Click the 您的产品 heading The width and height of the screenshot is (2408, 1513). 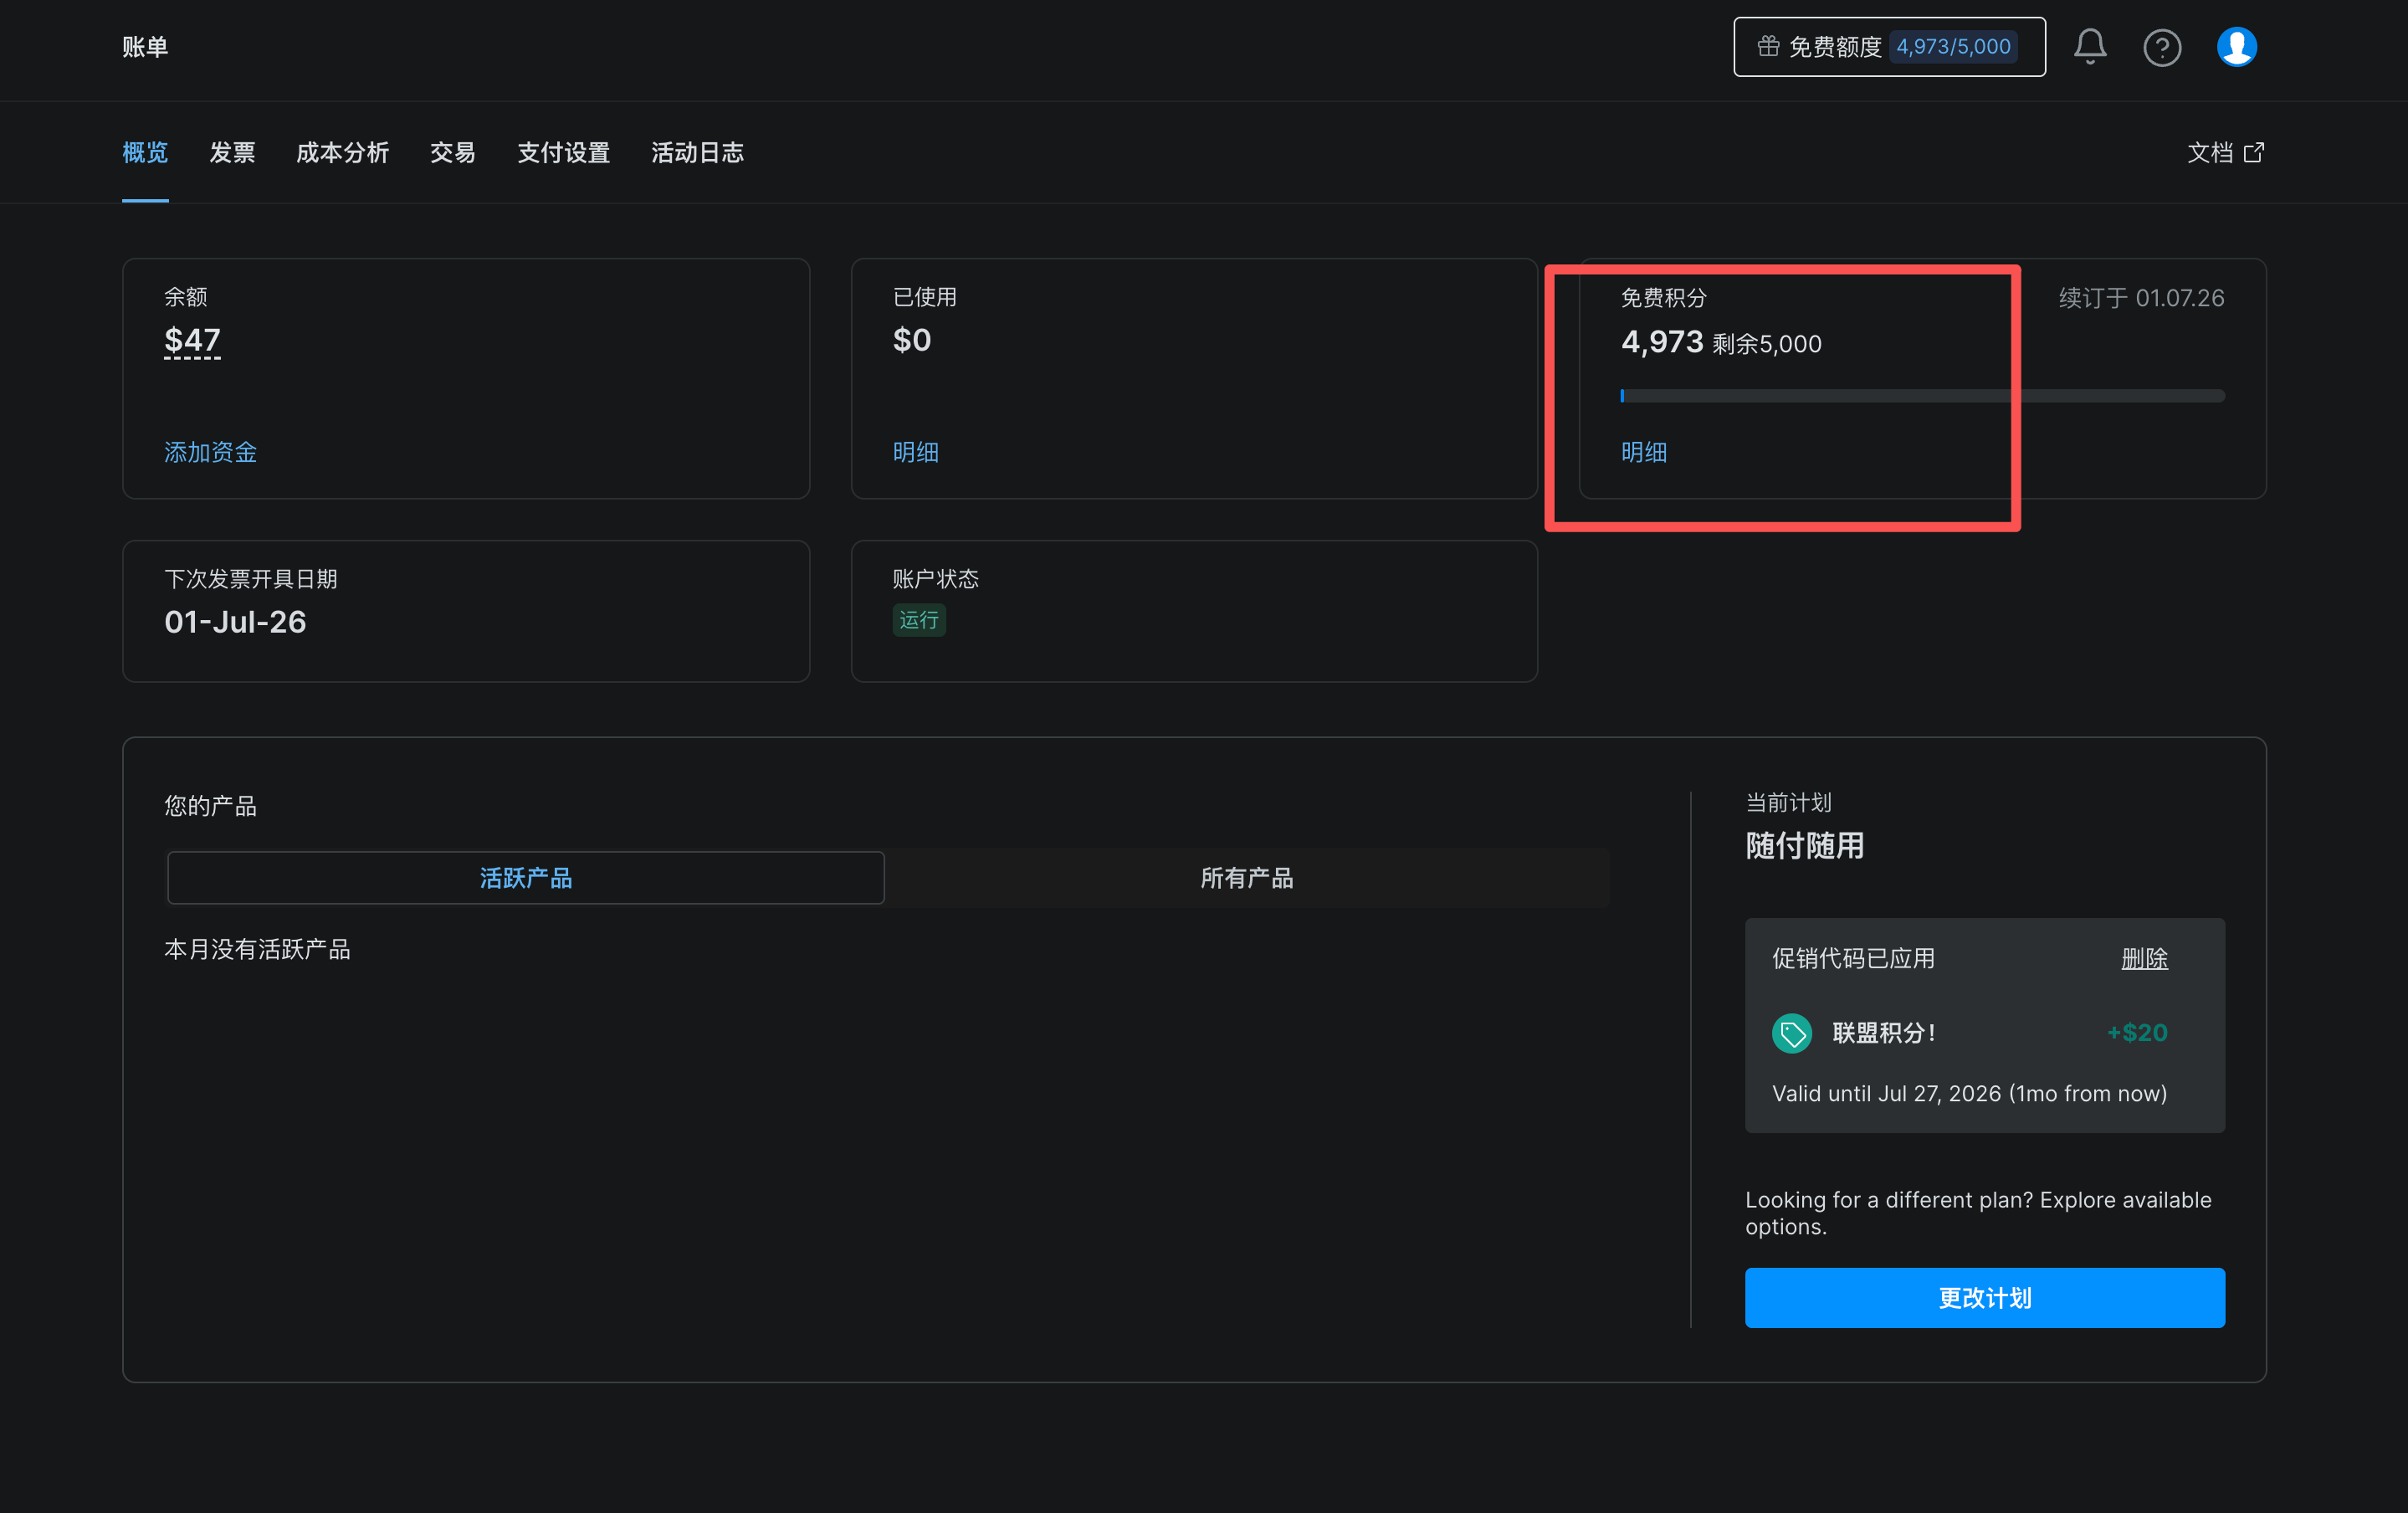pyautogui.click(x=211, y=806)
